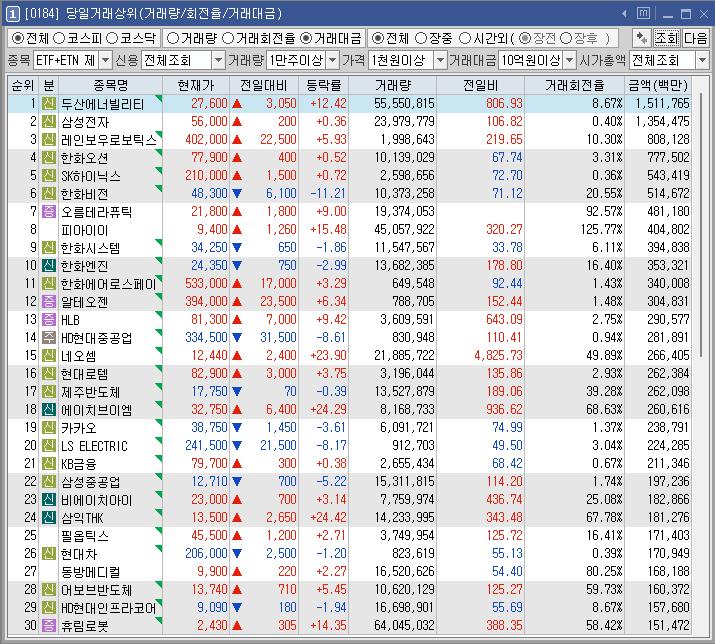Sort by 등락률 column header

pyautogui.click(x=323, y=85)
